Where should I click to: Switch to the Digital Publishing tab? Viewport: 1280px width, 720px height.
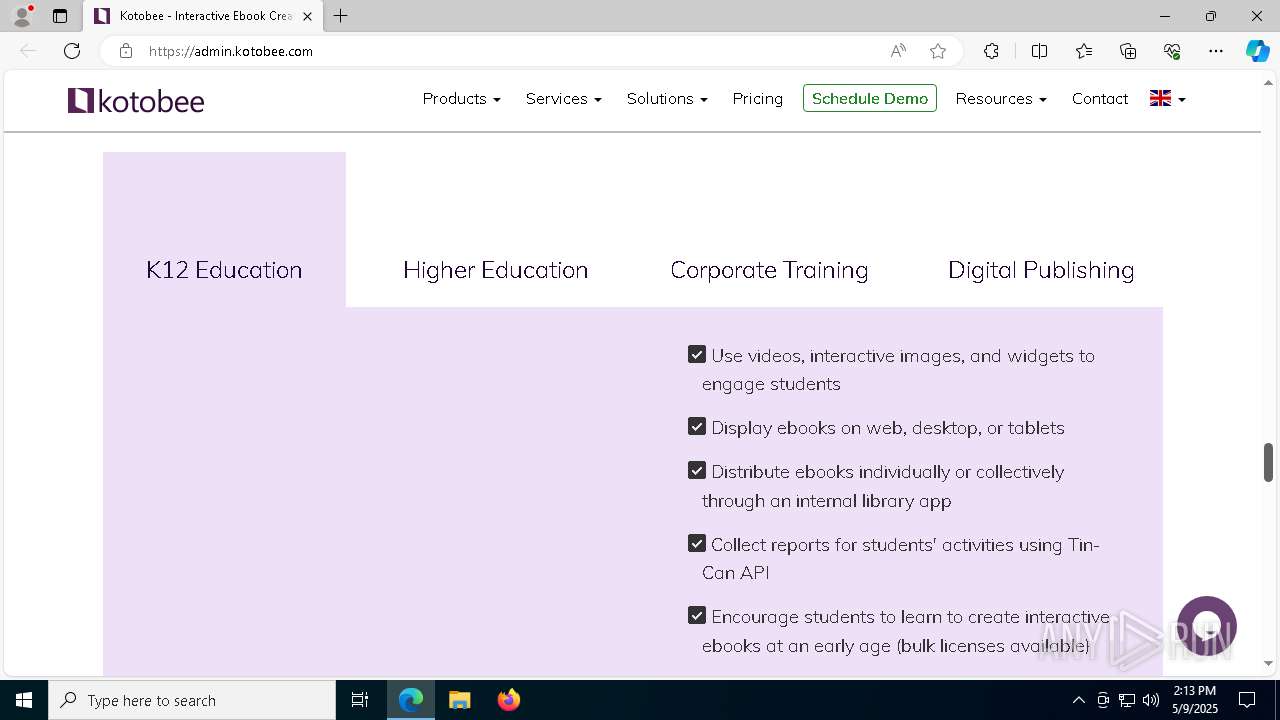(1041, 270)
